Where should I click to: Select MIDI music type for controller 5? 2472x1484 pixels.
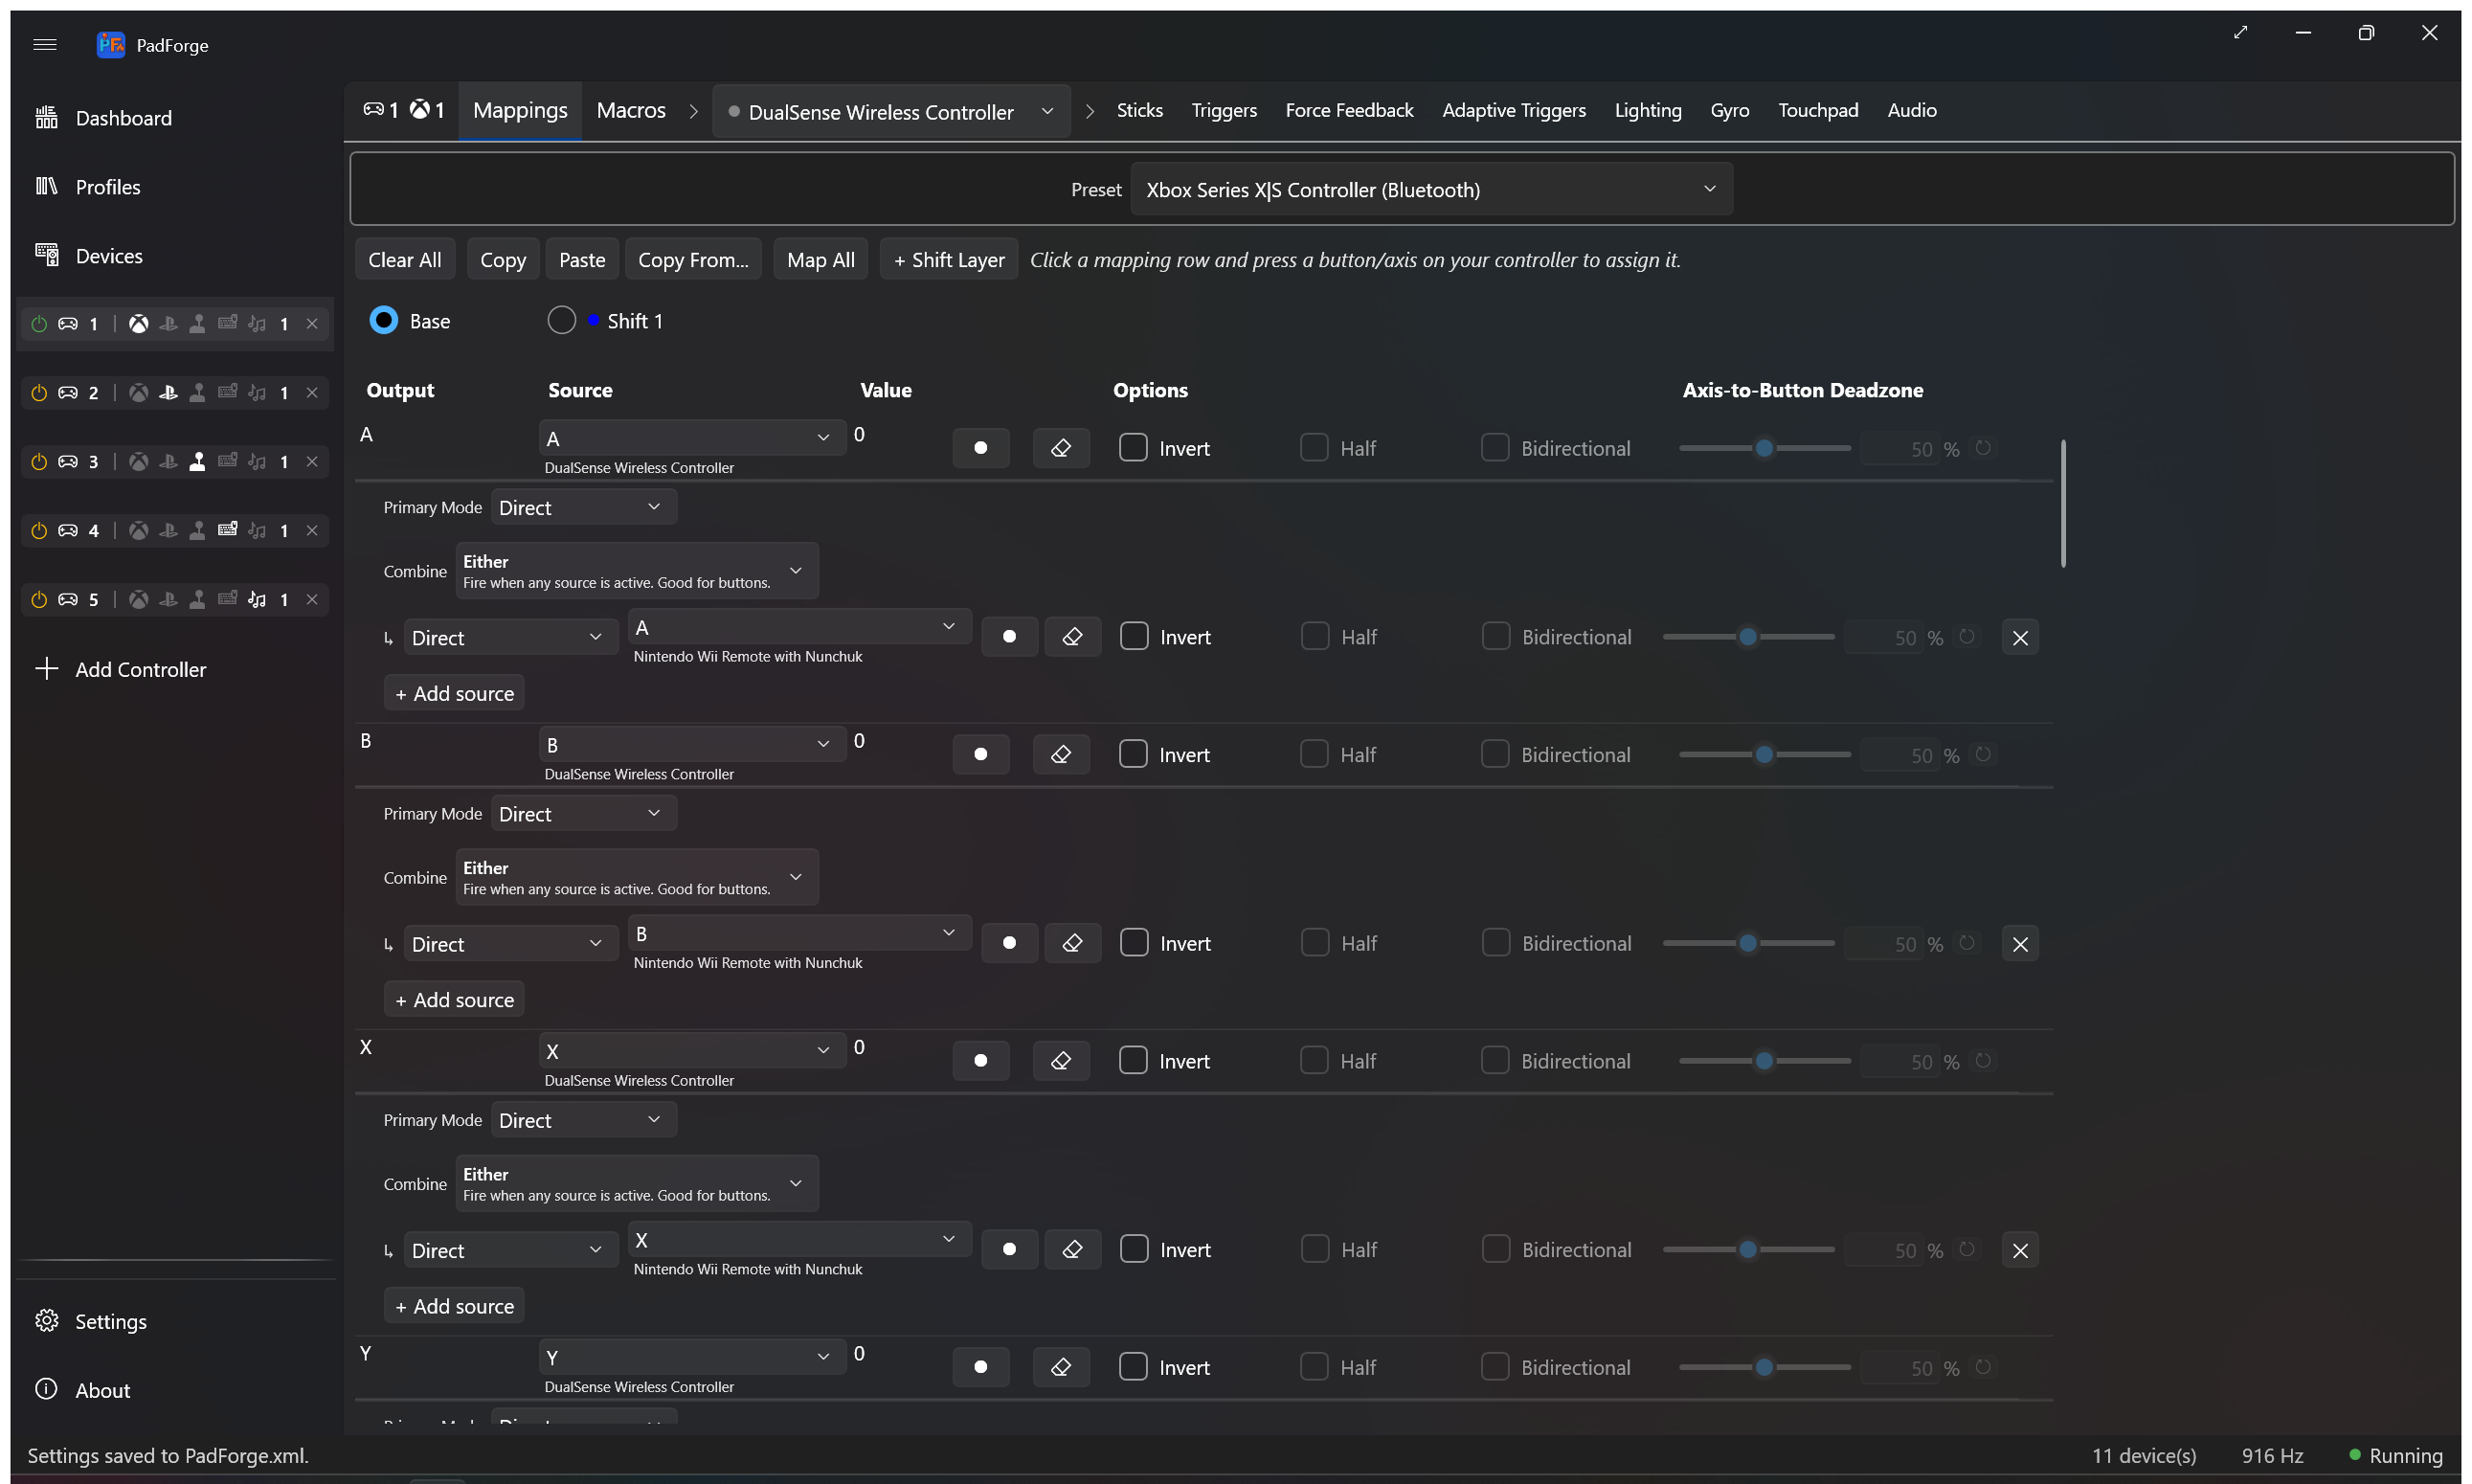257,600
